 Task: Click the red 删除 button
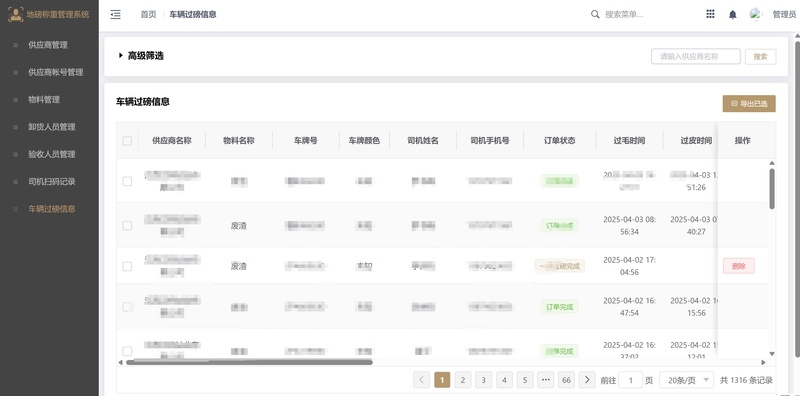click(x=738, y=266)
